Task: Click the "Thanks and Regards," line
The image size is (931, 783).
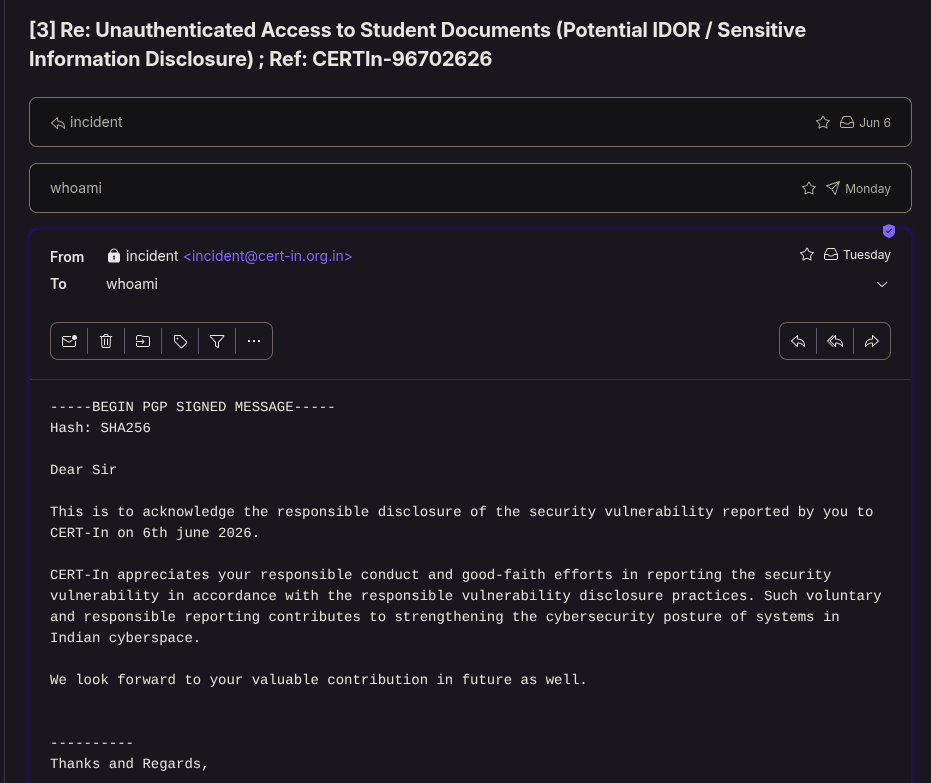Action: (129, 764)
